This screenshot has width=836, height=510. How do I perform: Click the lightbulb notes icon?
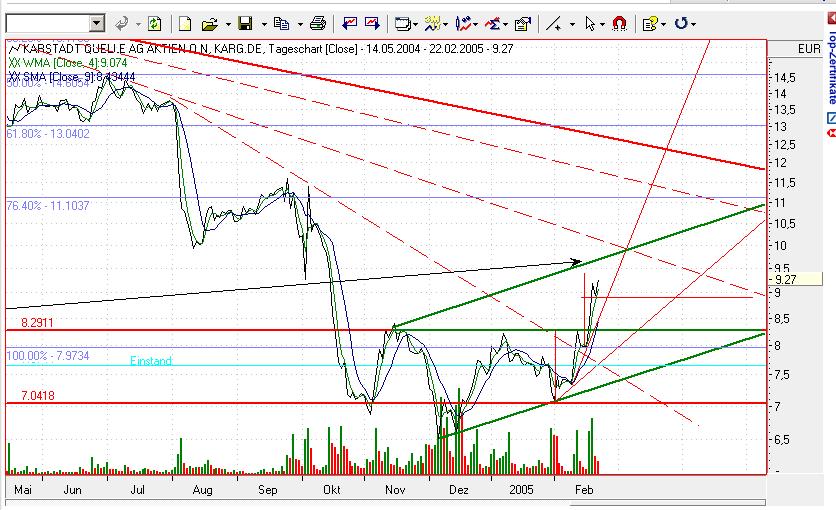(x=650, y=23)
